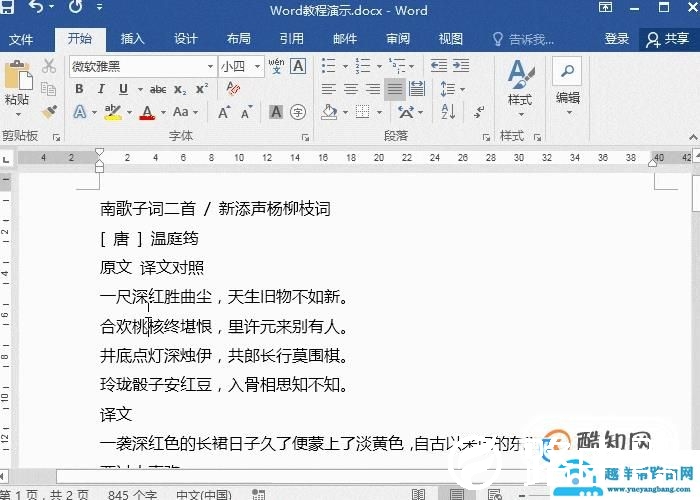700x500 pixels.
Task: Toggle character shading button
Action: click(x=276, y=112)
